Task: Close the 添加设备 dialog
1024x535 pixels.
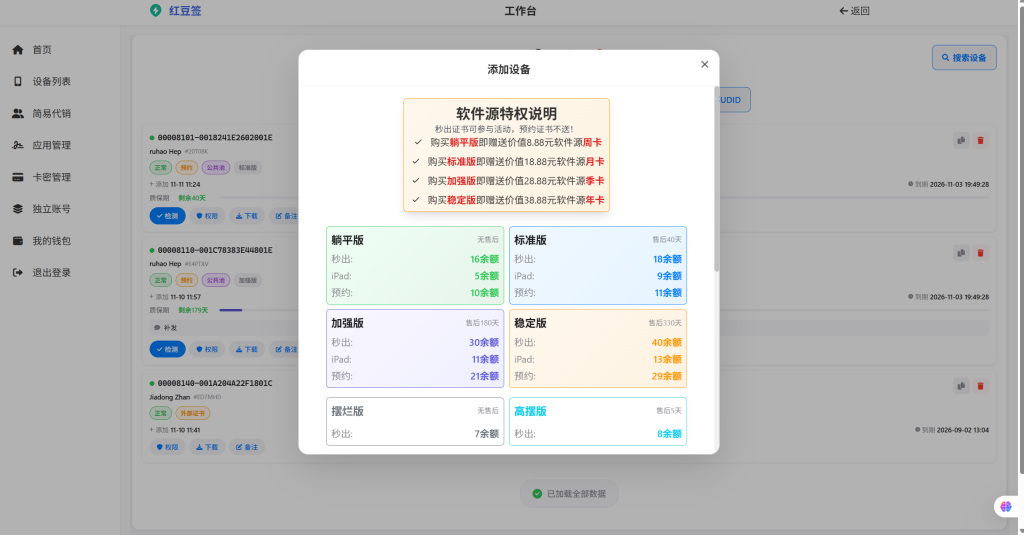Action: pyautogui.click(x=704, y=64)
